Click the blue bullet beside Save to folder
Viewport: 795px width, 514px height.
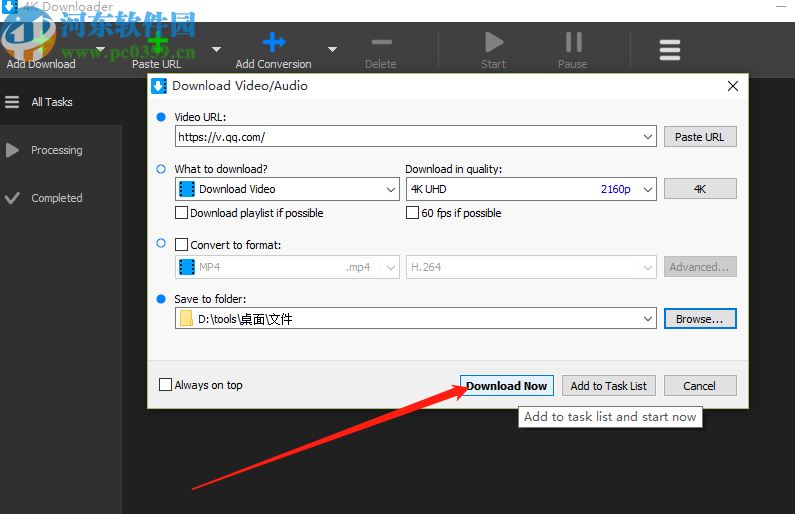click(x=161, y=299)
